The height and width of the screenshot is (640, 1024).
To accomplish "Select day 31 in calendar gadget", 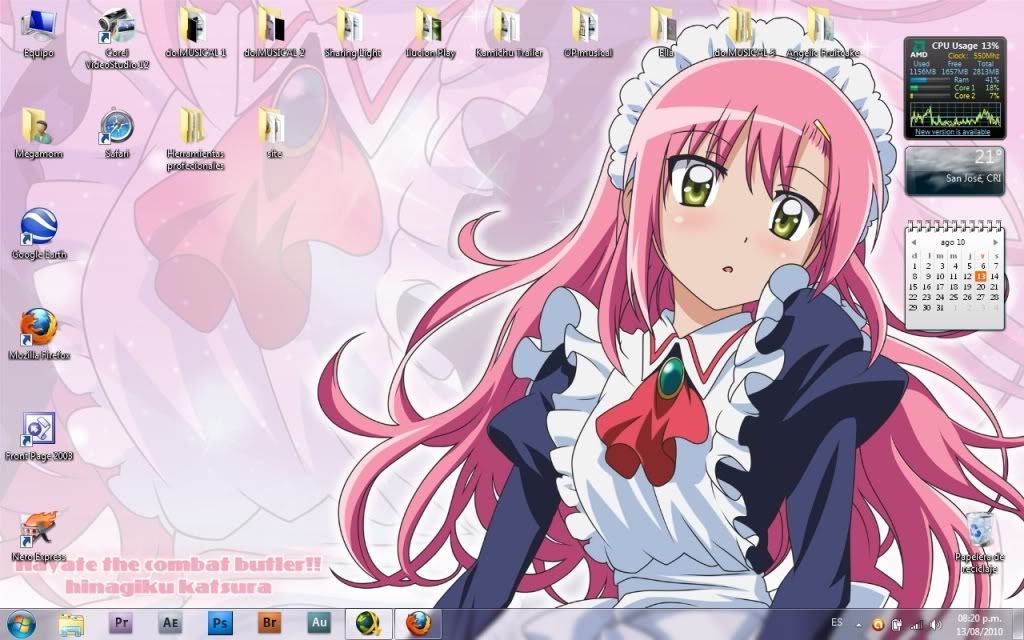I will coord(940,308).
